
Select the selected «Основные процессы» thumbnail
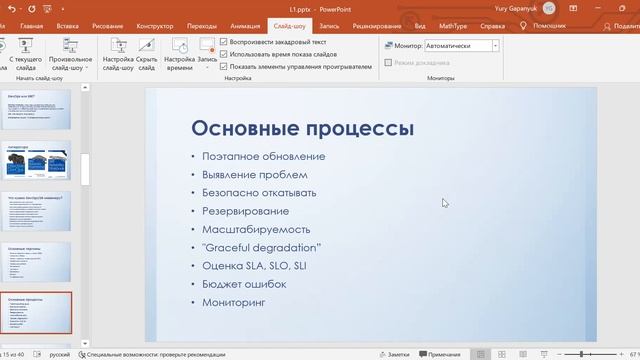coord(36,313)
